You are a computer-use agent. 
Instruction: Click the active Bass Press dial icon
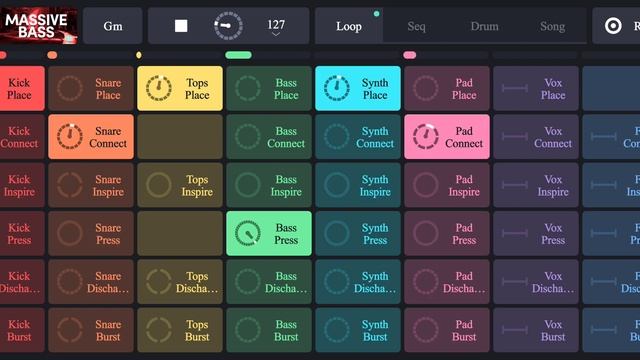coord(247,233)
